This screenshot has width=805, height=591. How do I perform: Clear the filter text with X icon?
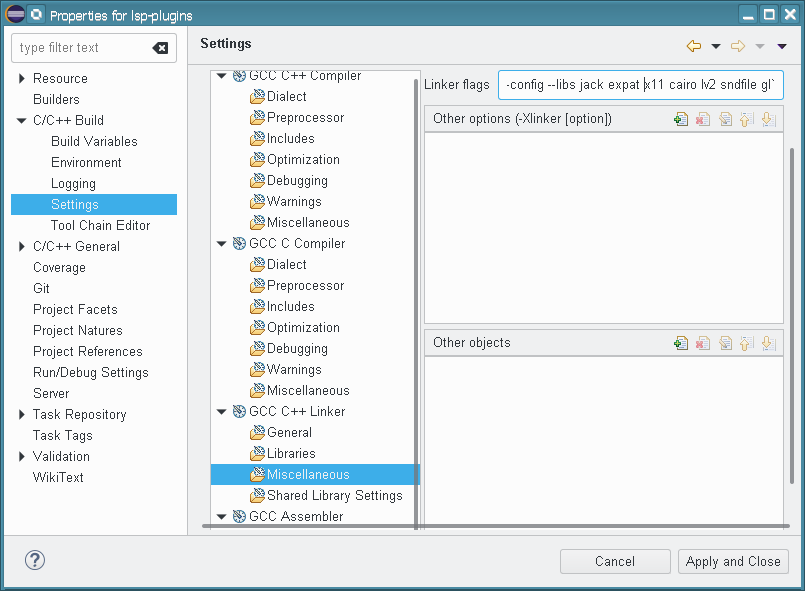click(x=160, y=48)
